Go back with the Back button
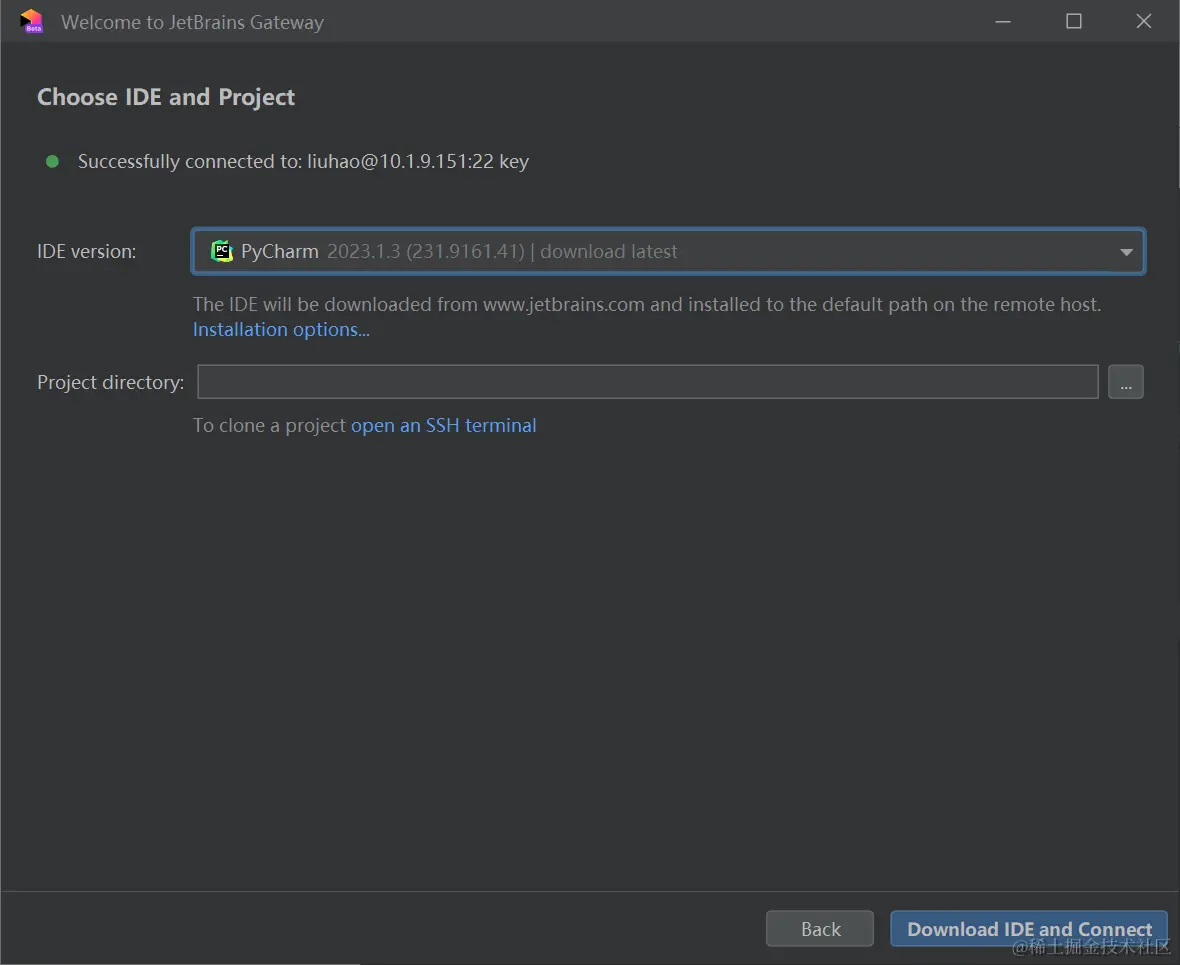The width and height of the screenshot is (1180, 965). click(820, 929)
